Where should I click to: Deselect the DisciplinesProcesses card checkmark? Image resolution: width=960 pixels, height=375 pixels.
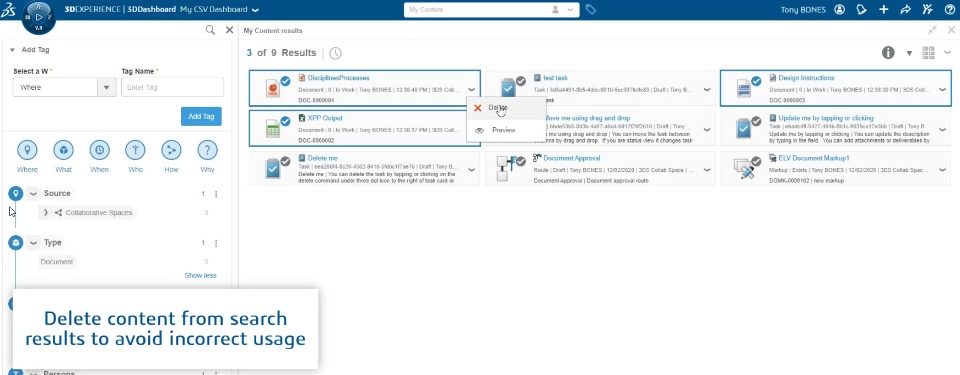[x=285, y=81]
